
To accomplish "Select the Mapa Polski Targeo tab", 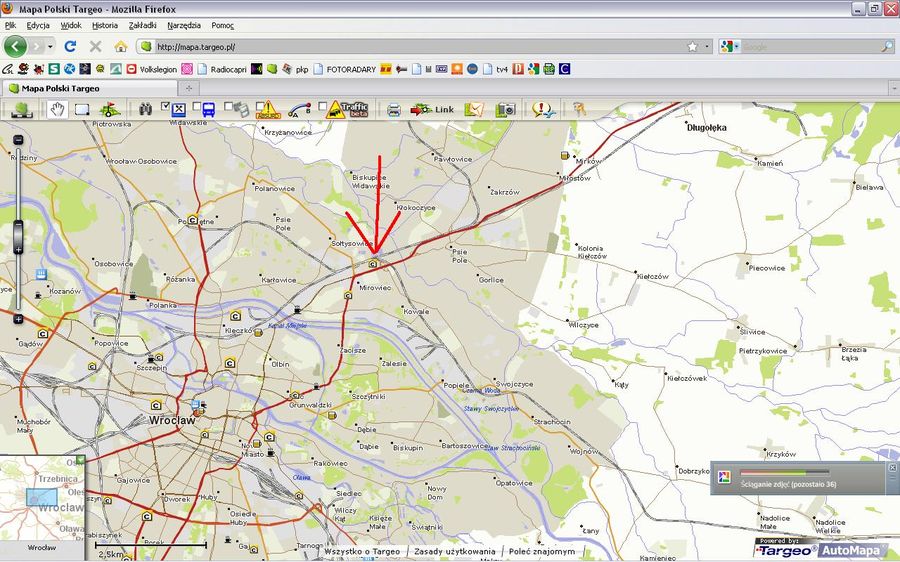I will (x=90, y=88).
